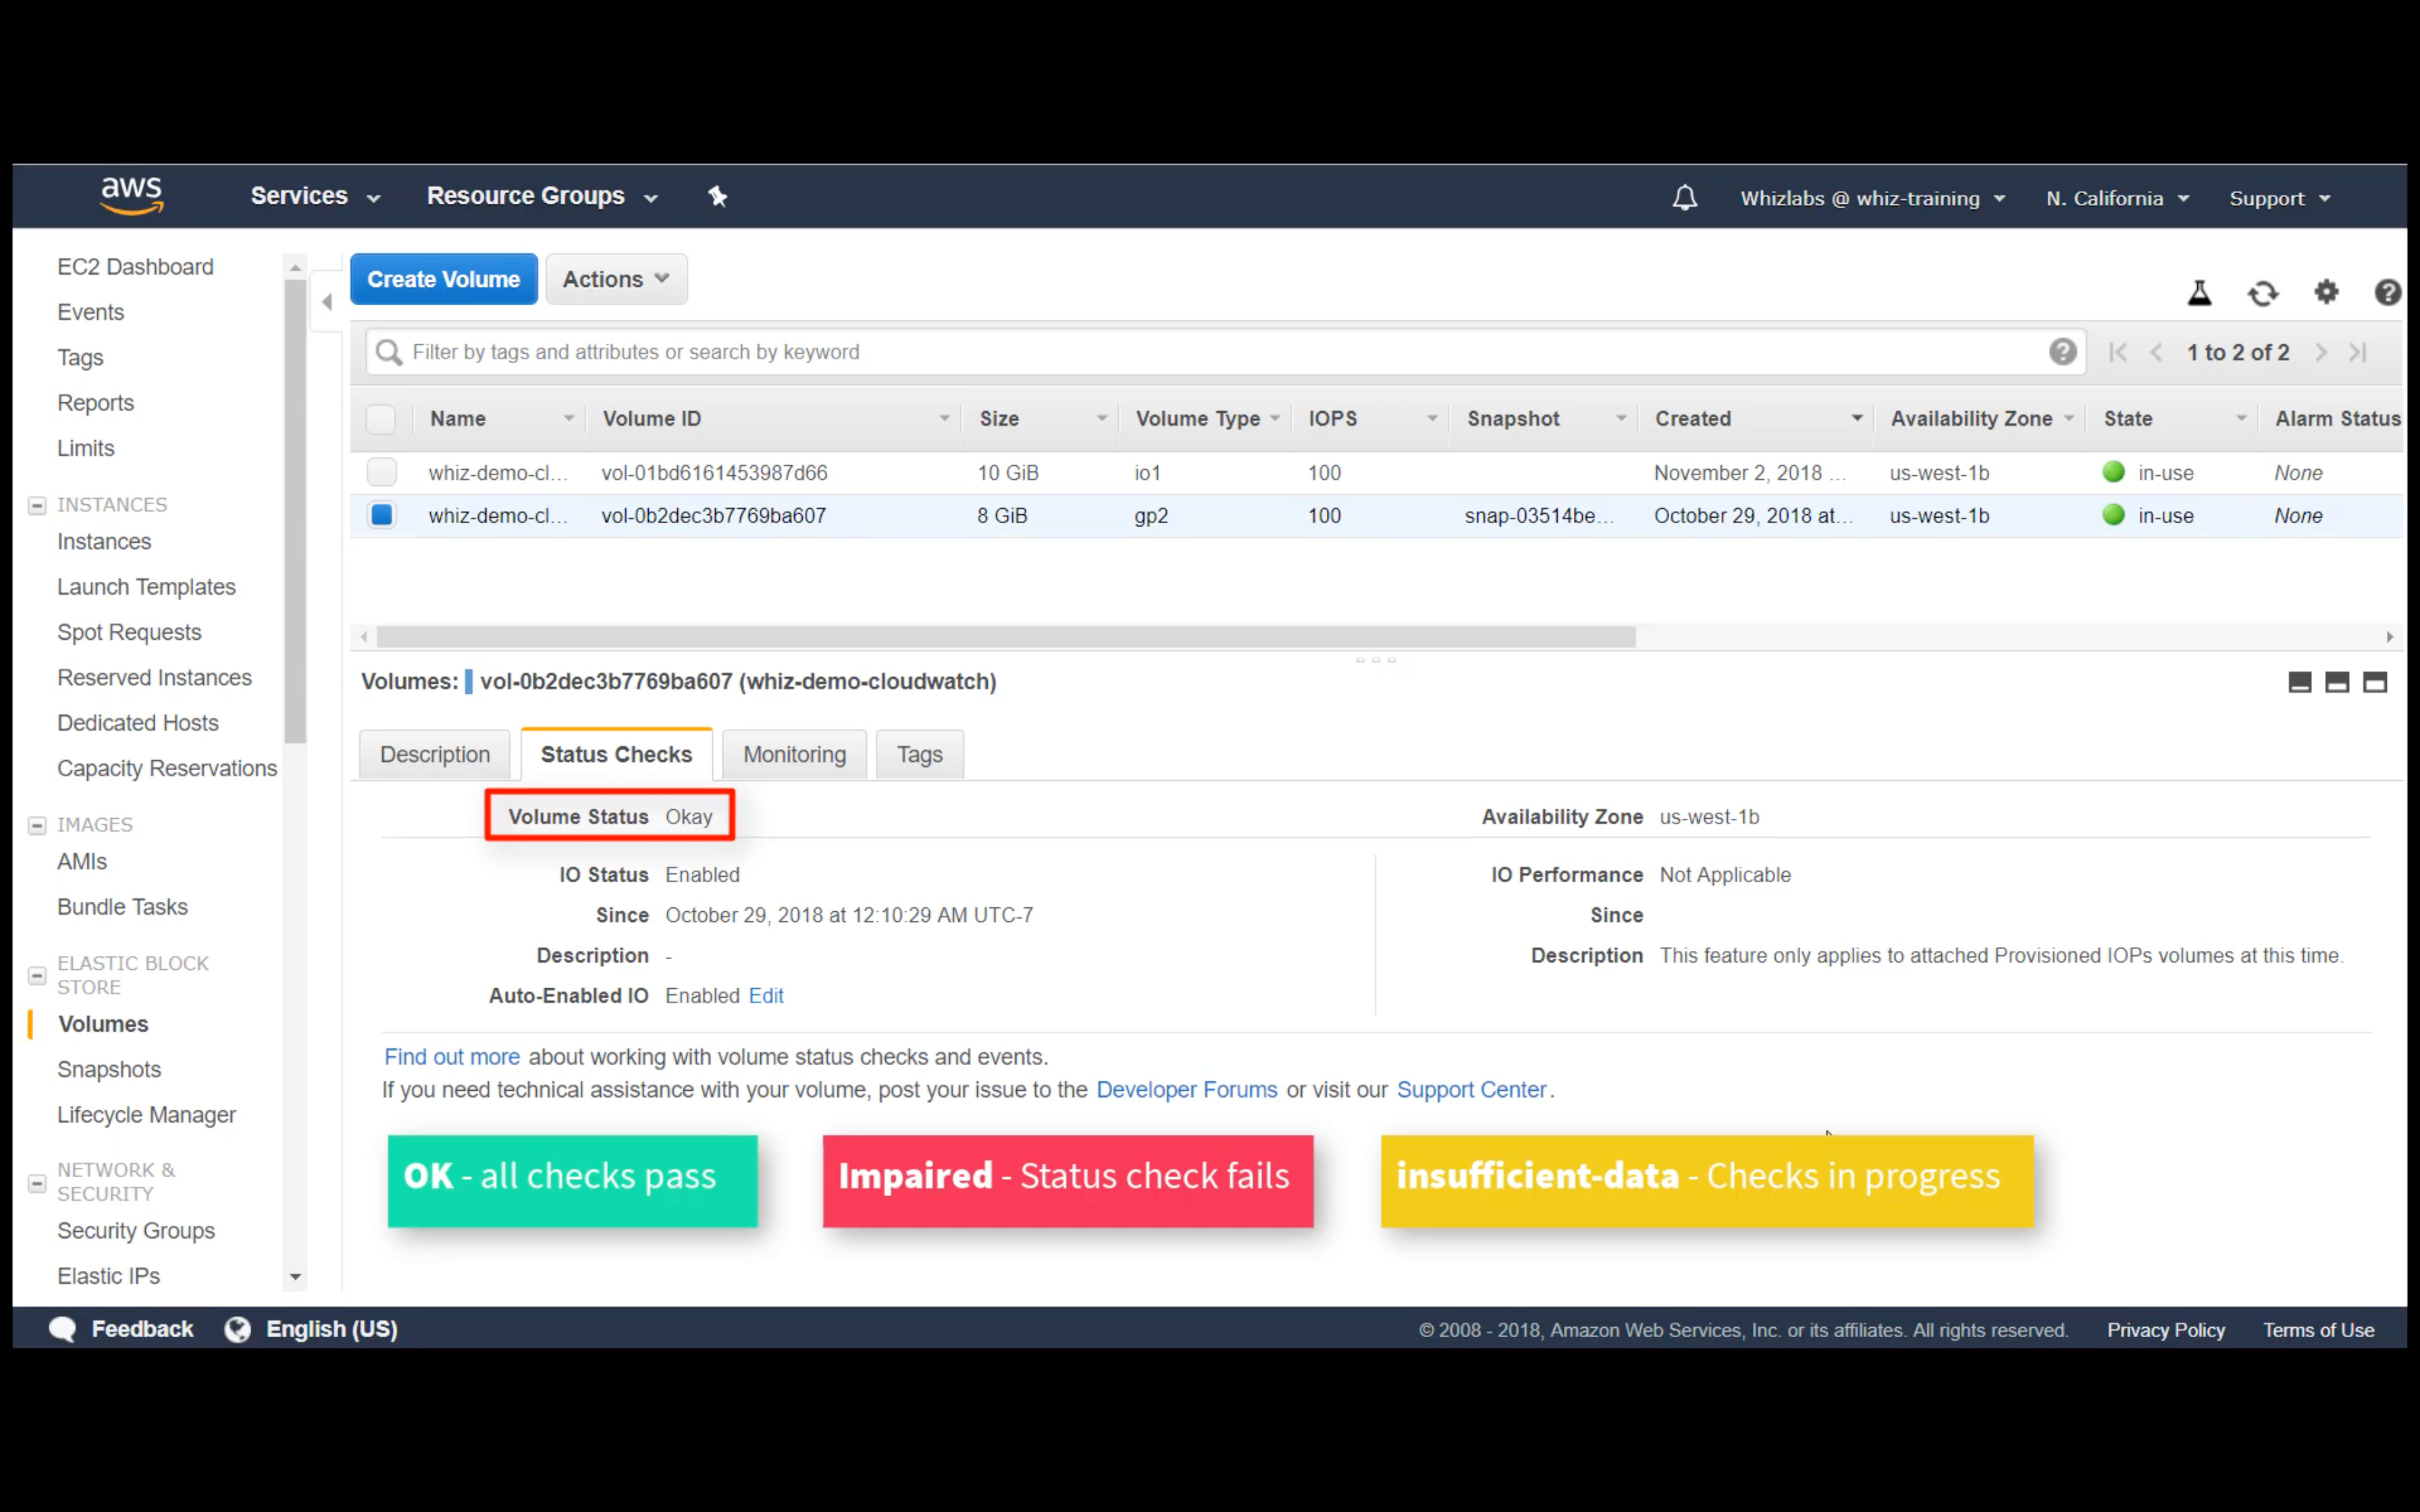2420x1512 pixels.
Task: Open the notifications bell
Action: point(1685,197)
